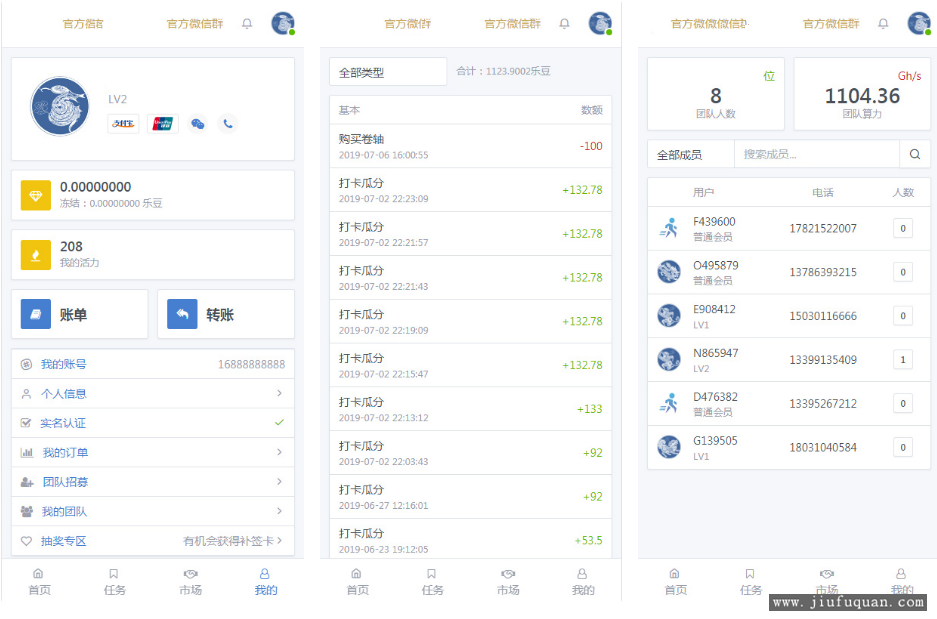This screenshot has height=619, width=937.
Task: Click the large dragon avatar in profile card
Action: [60, 107]
